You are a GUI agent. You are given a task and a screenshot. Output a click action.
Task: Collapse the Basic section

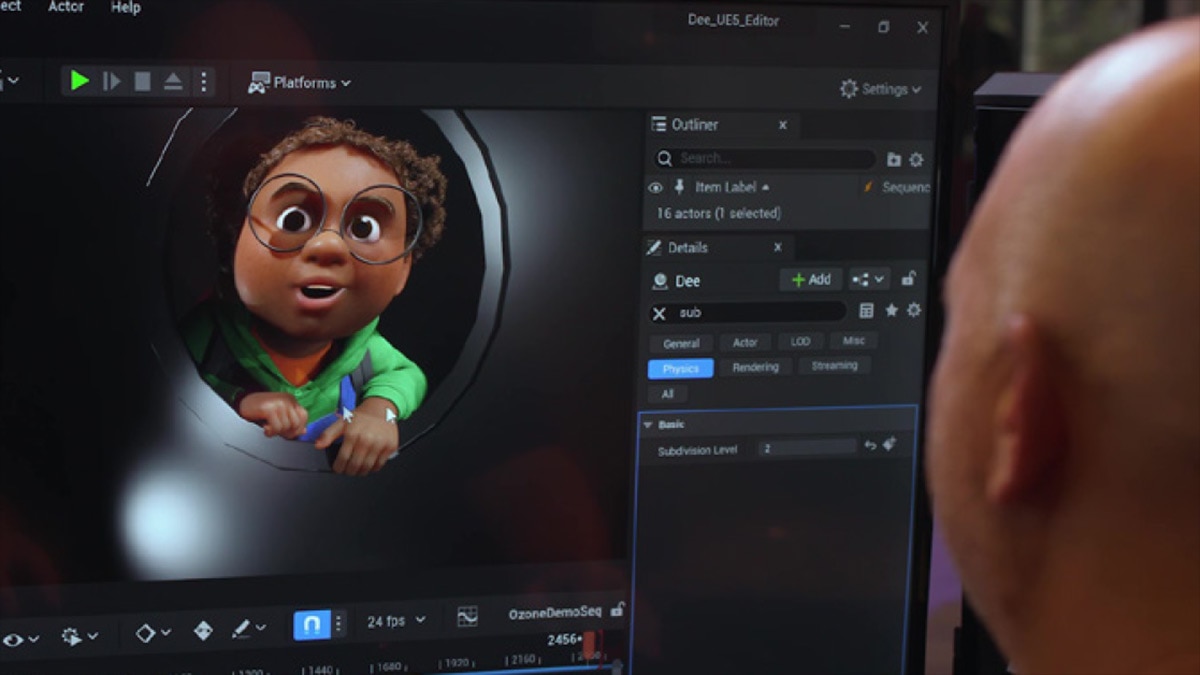click(648, 425)
